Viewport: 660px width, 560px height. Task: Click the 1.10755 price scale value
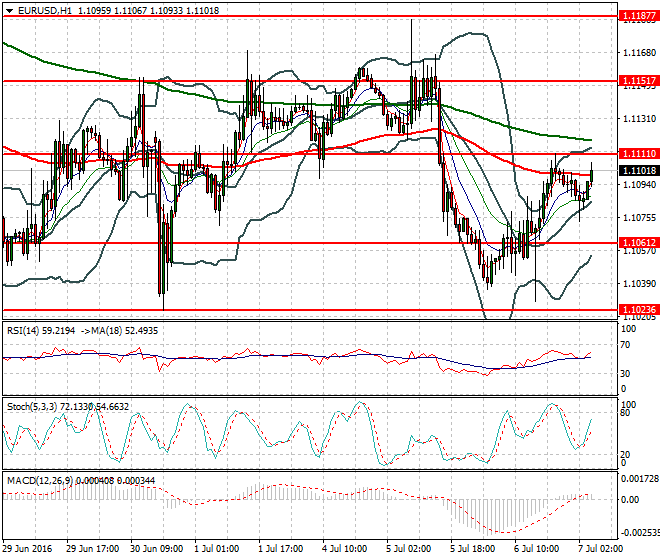tap(639, 218)
